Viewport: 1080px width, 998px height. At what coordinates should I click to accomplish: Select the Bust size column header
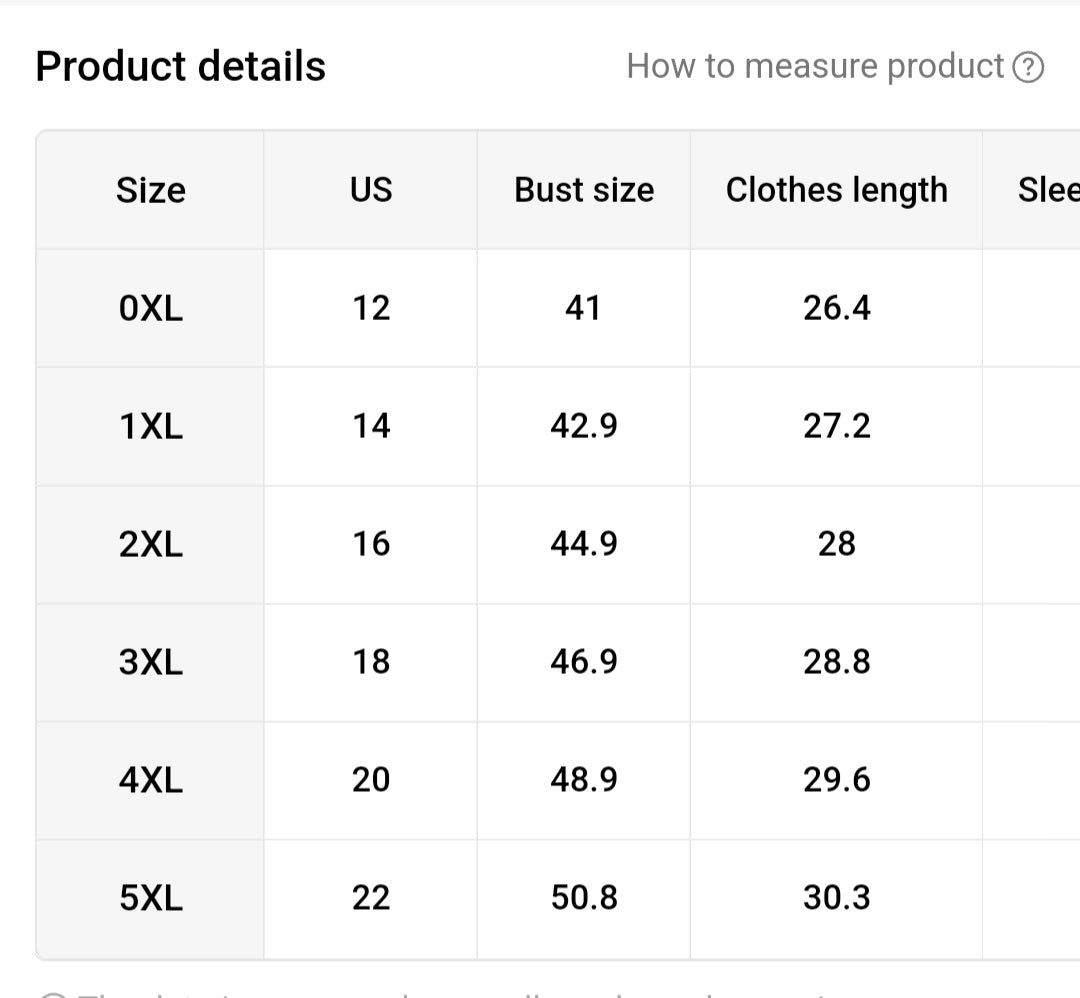tap(584, 189)
